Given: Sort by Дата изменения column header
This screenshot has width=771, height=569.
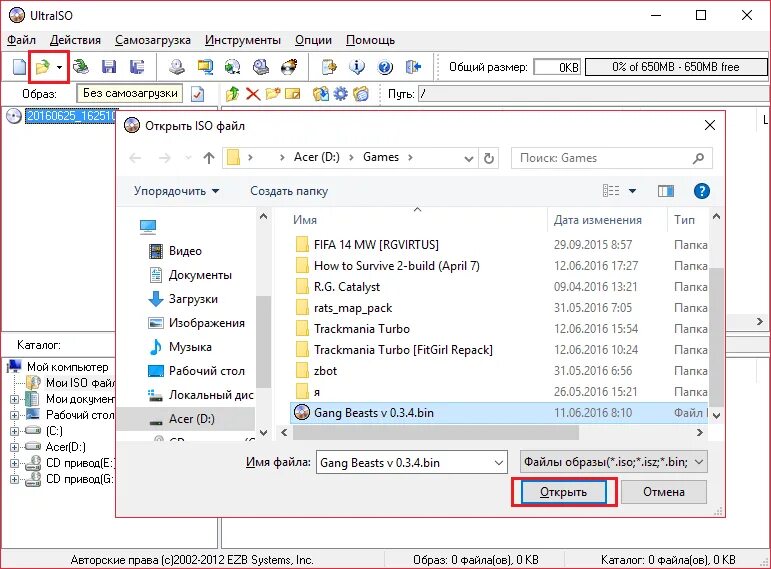Looking at the screenshot, I should click(x=597, y=220).
